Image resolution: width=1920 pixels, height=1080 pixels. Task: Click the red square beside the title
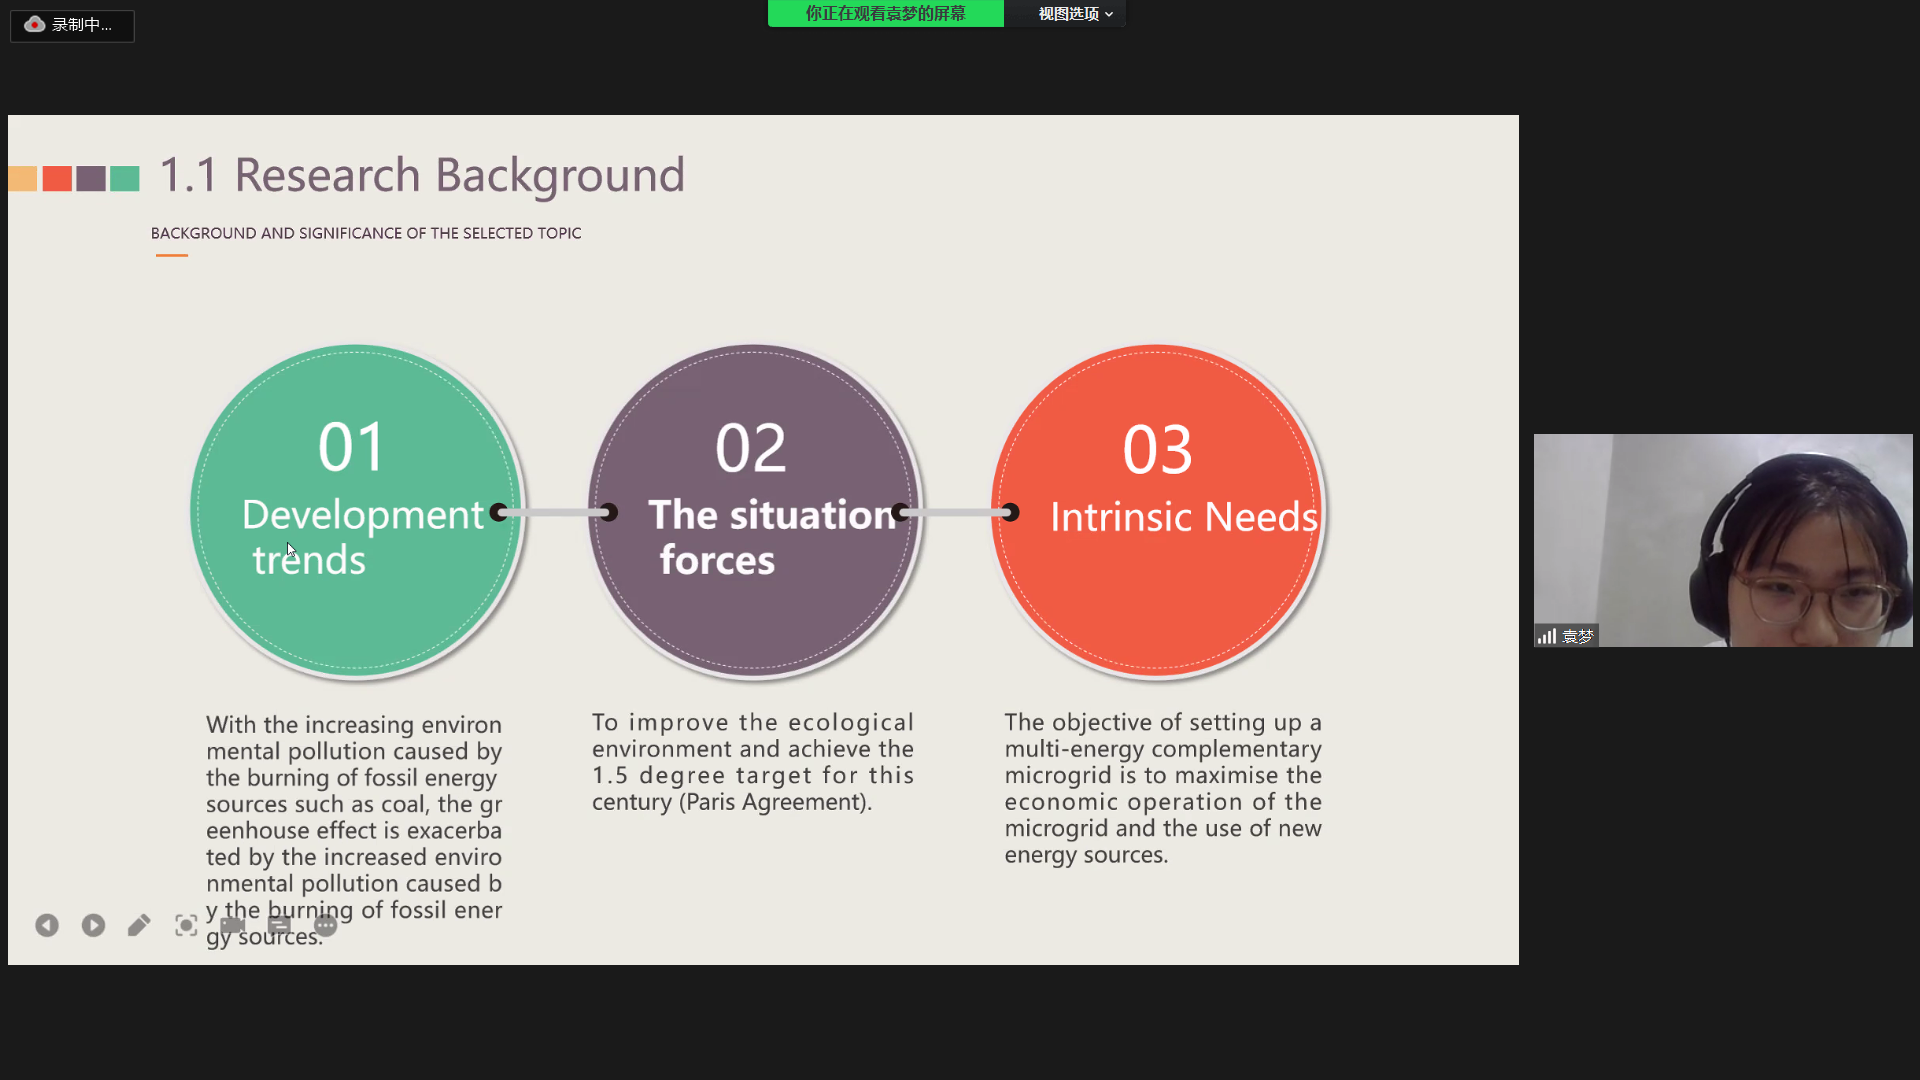pos(57,179)
